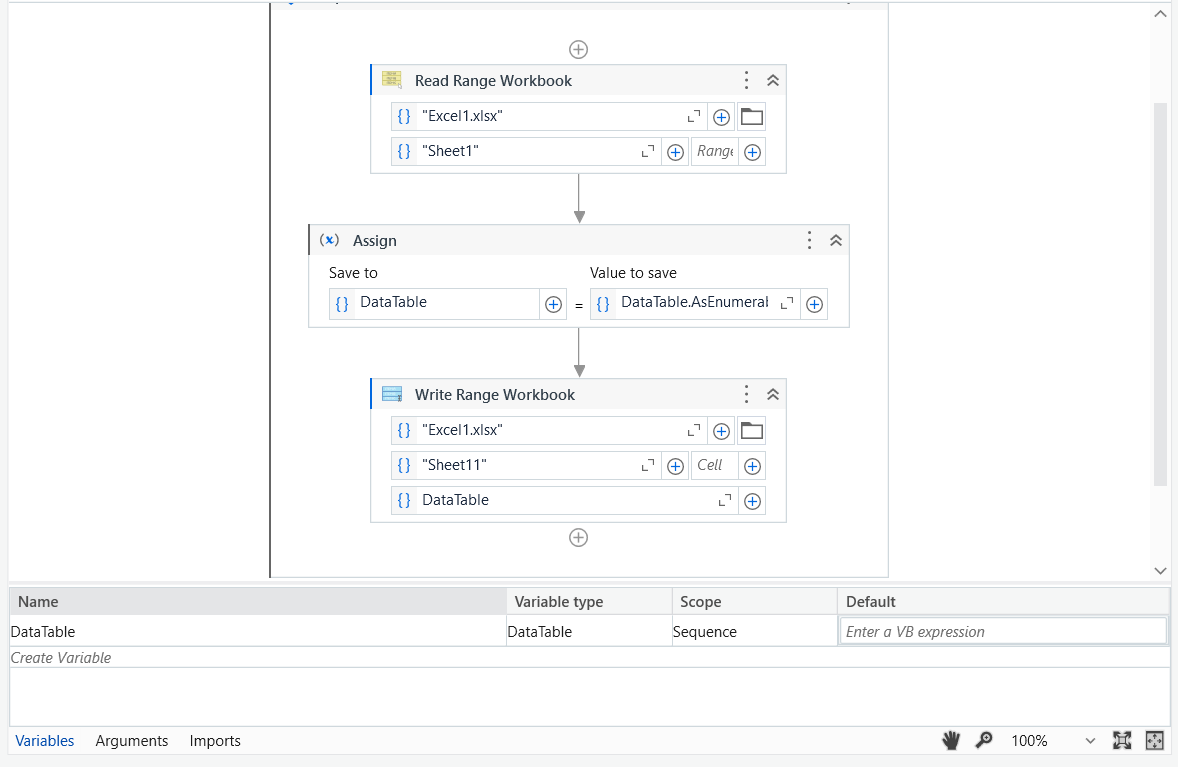
Task: Click the designer vertical scrollbar
Action: coord(1161,293)
